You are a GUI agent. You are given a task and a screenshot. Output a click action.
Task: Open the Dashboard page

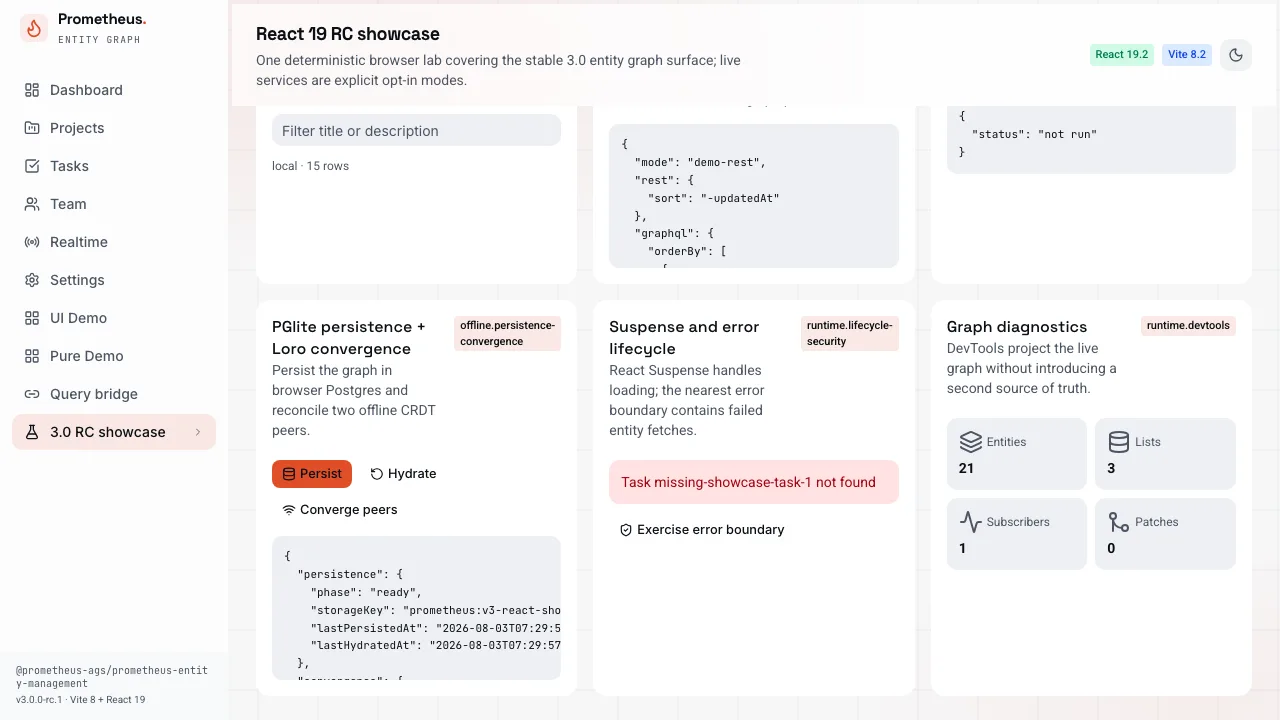tap(114, 90)
